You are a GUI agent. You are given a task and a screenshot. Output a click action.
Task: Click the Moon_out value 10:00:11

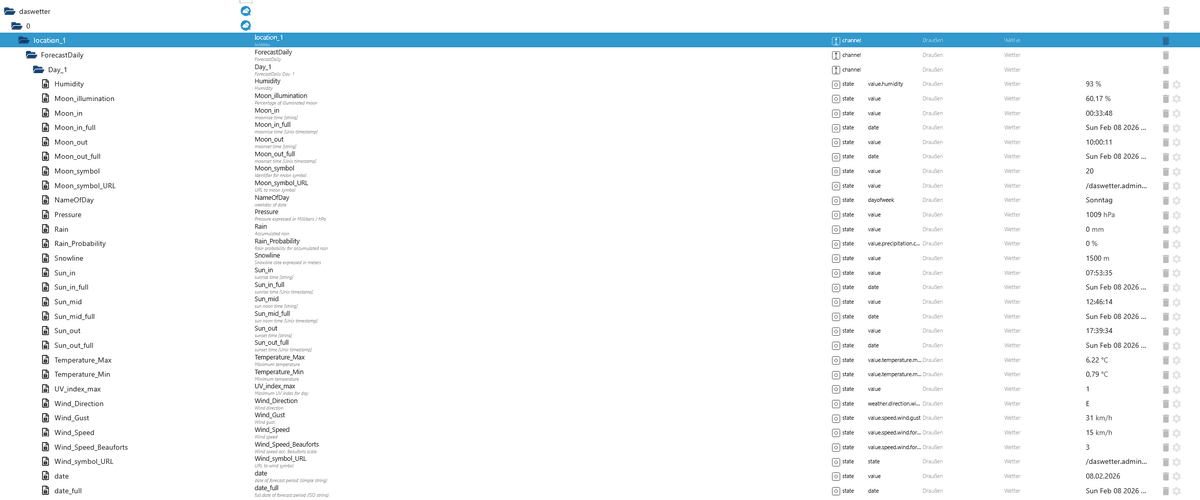tap(1099, 142)
